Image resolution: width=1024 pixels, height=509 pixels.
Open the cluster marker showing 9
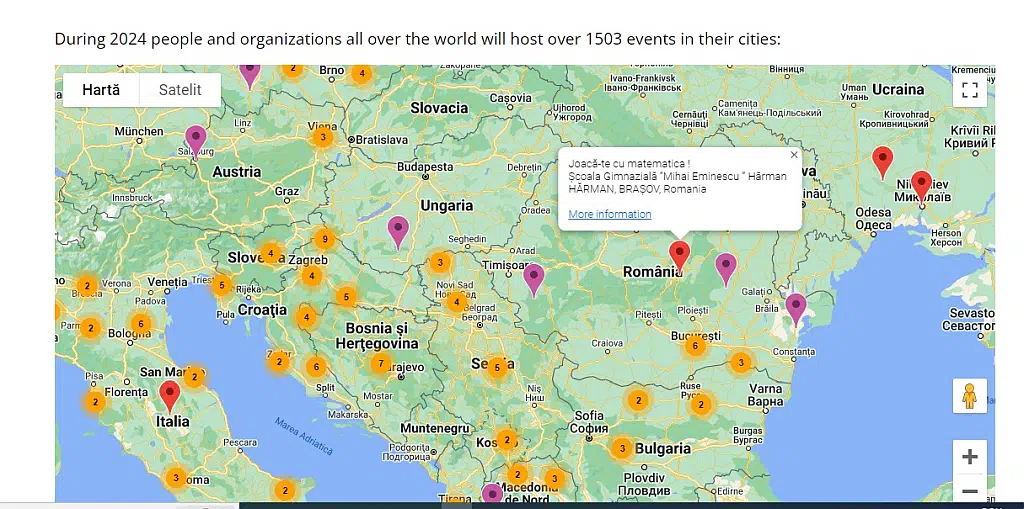pos(325,239)
